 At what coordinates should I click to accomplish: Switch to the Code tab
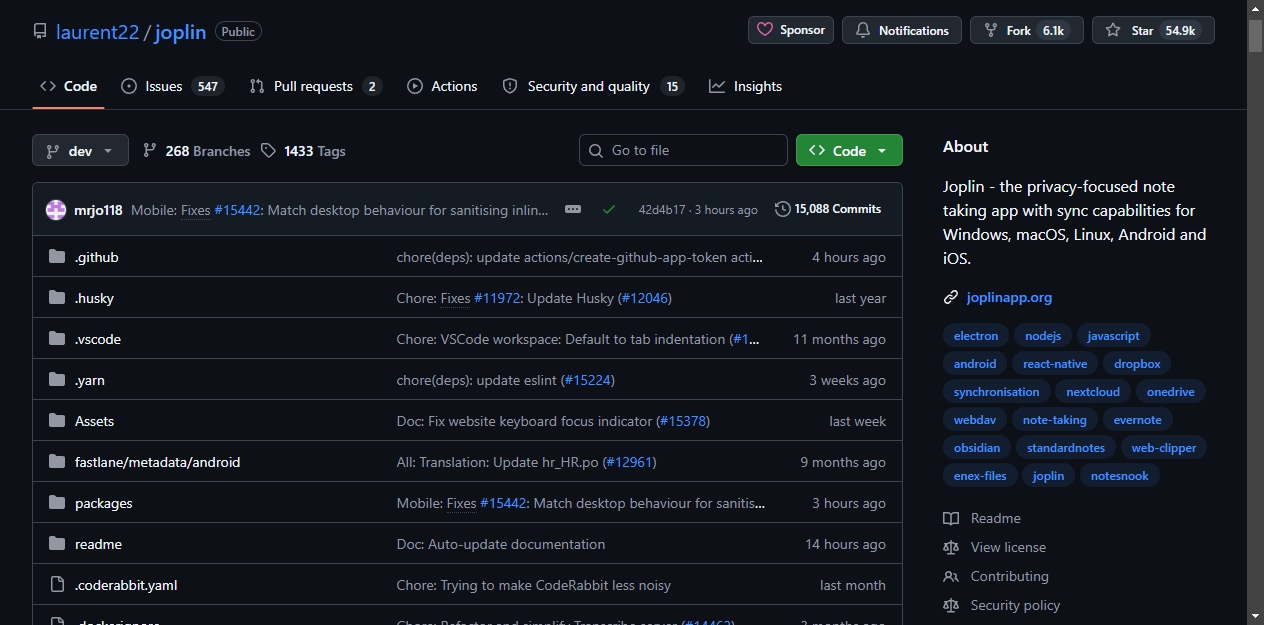[x=68, y=86]
